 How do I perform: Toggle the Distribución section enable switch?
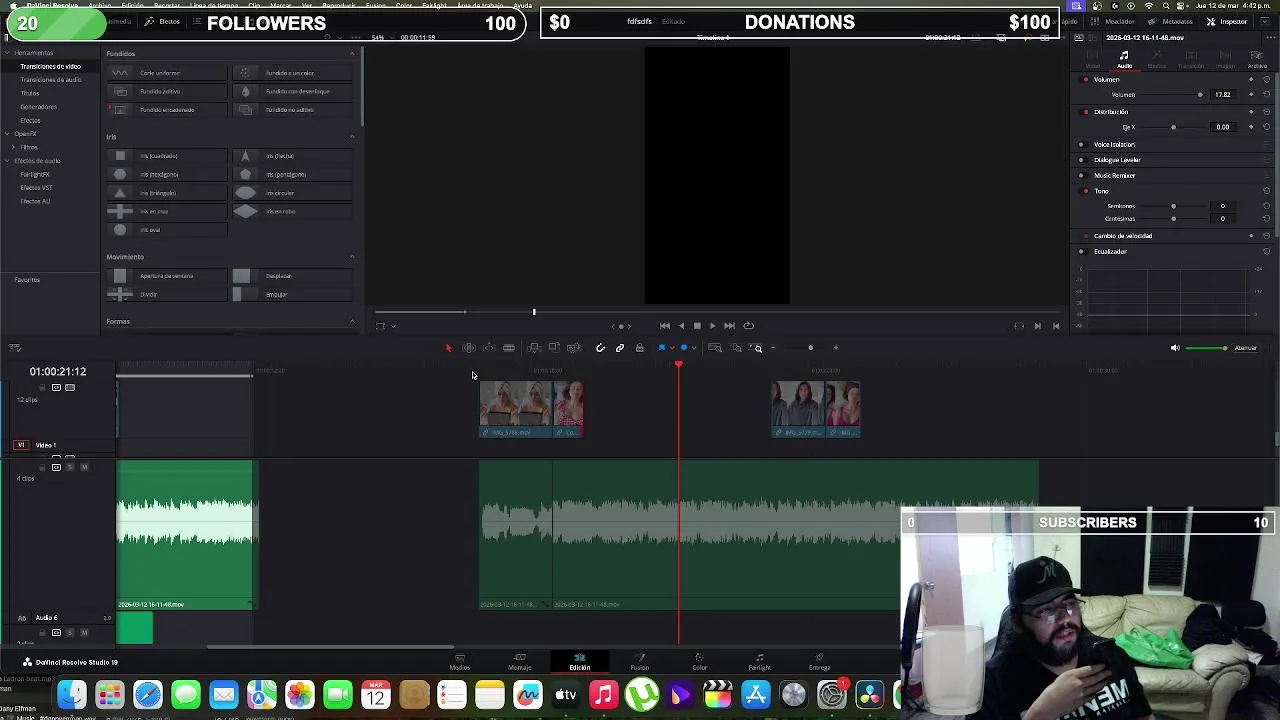(1086, 112)
